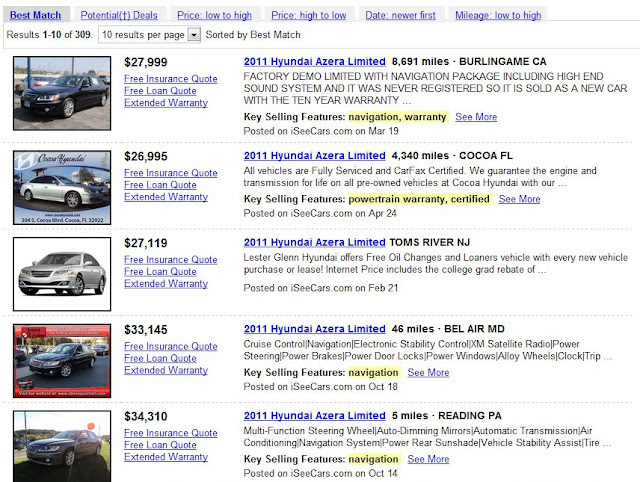The image size is (640, 482).
Task: Get Free Insurance Quote for $27,119 car
Action: point(171,260)
